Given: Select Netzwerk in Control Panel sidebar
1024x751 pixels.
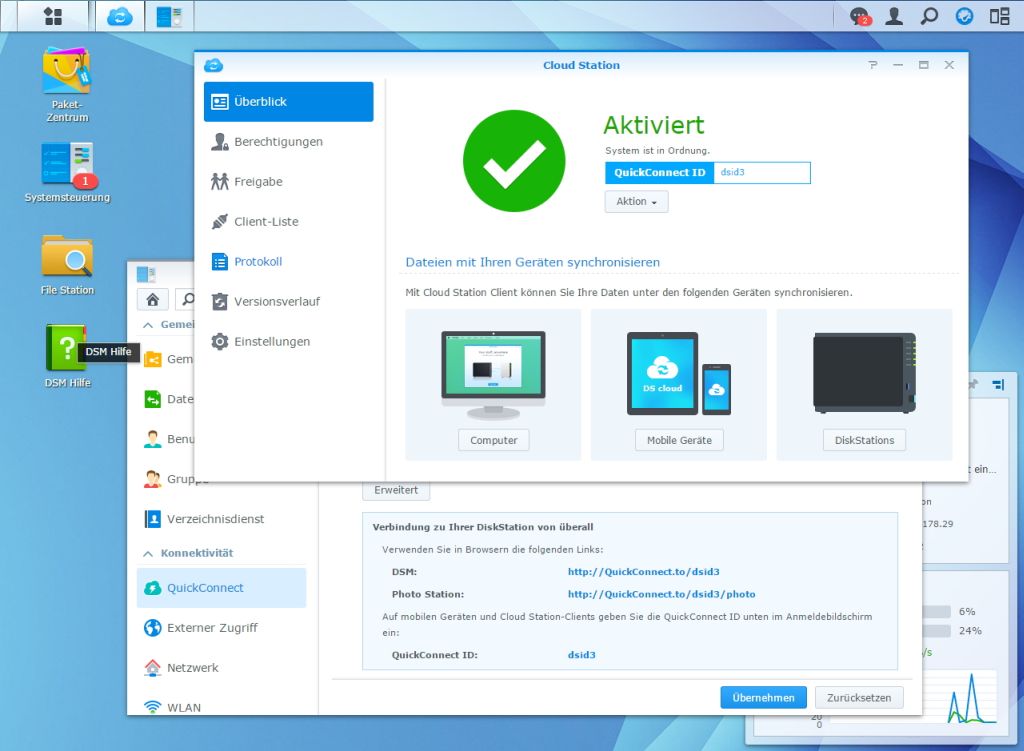Looking at the screenshot, I should (221, 667).
